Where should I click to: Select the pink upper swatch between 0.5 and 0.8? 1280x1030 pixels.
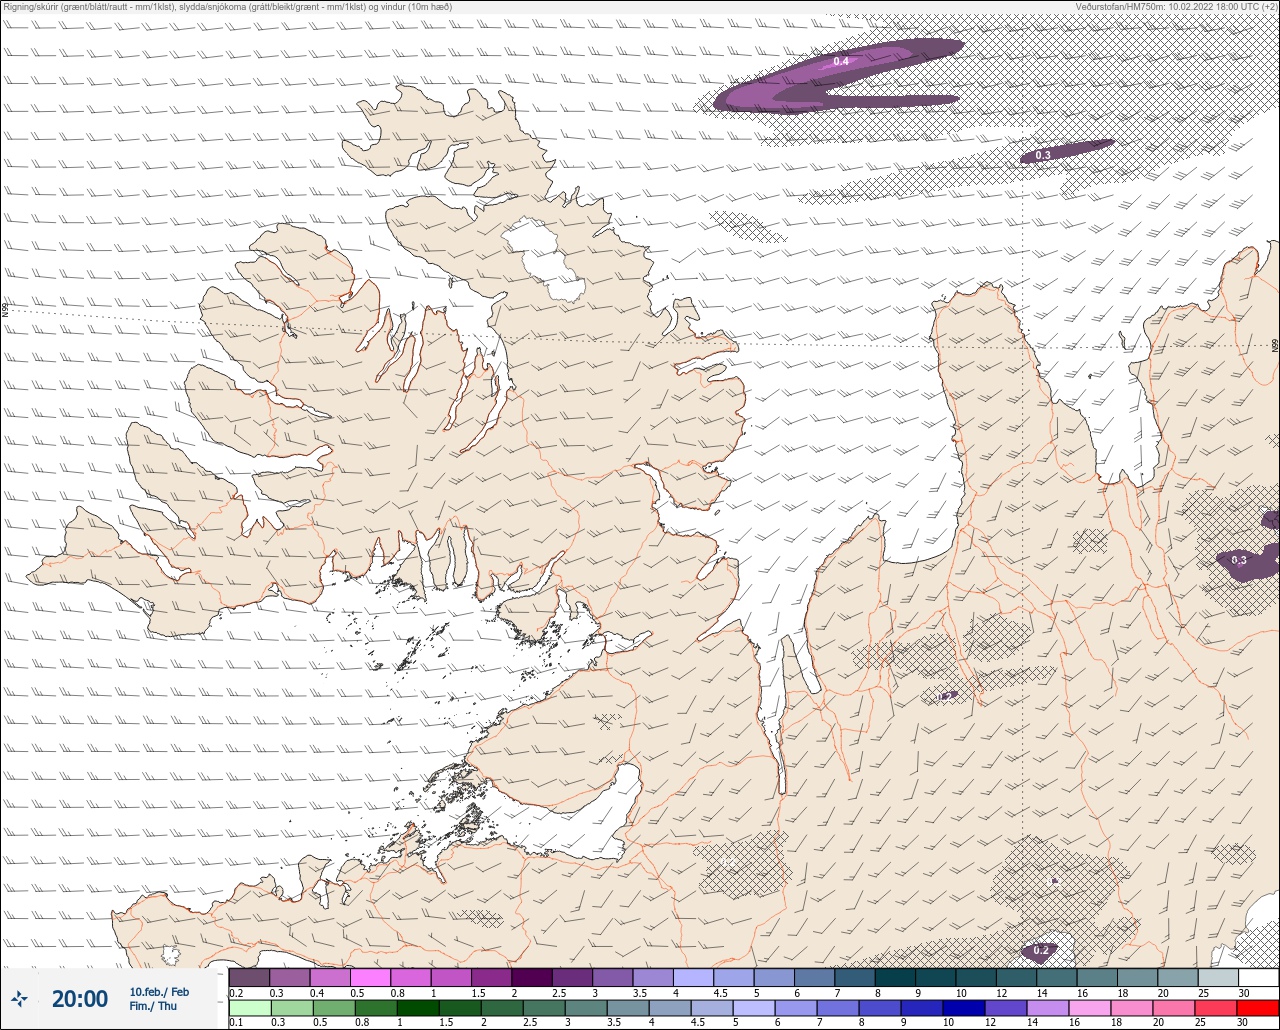point(370,977)
